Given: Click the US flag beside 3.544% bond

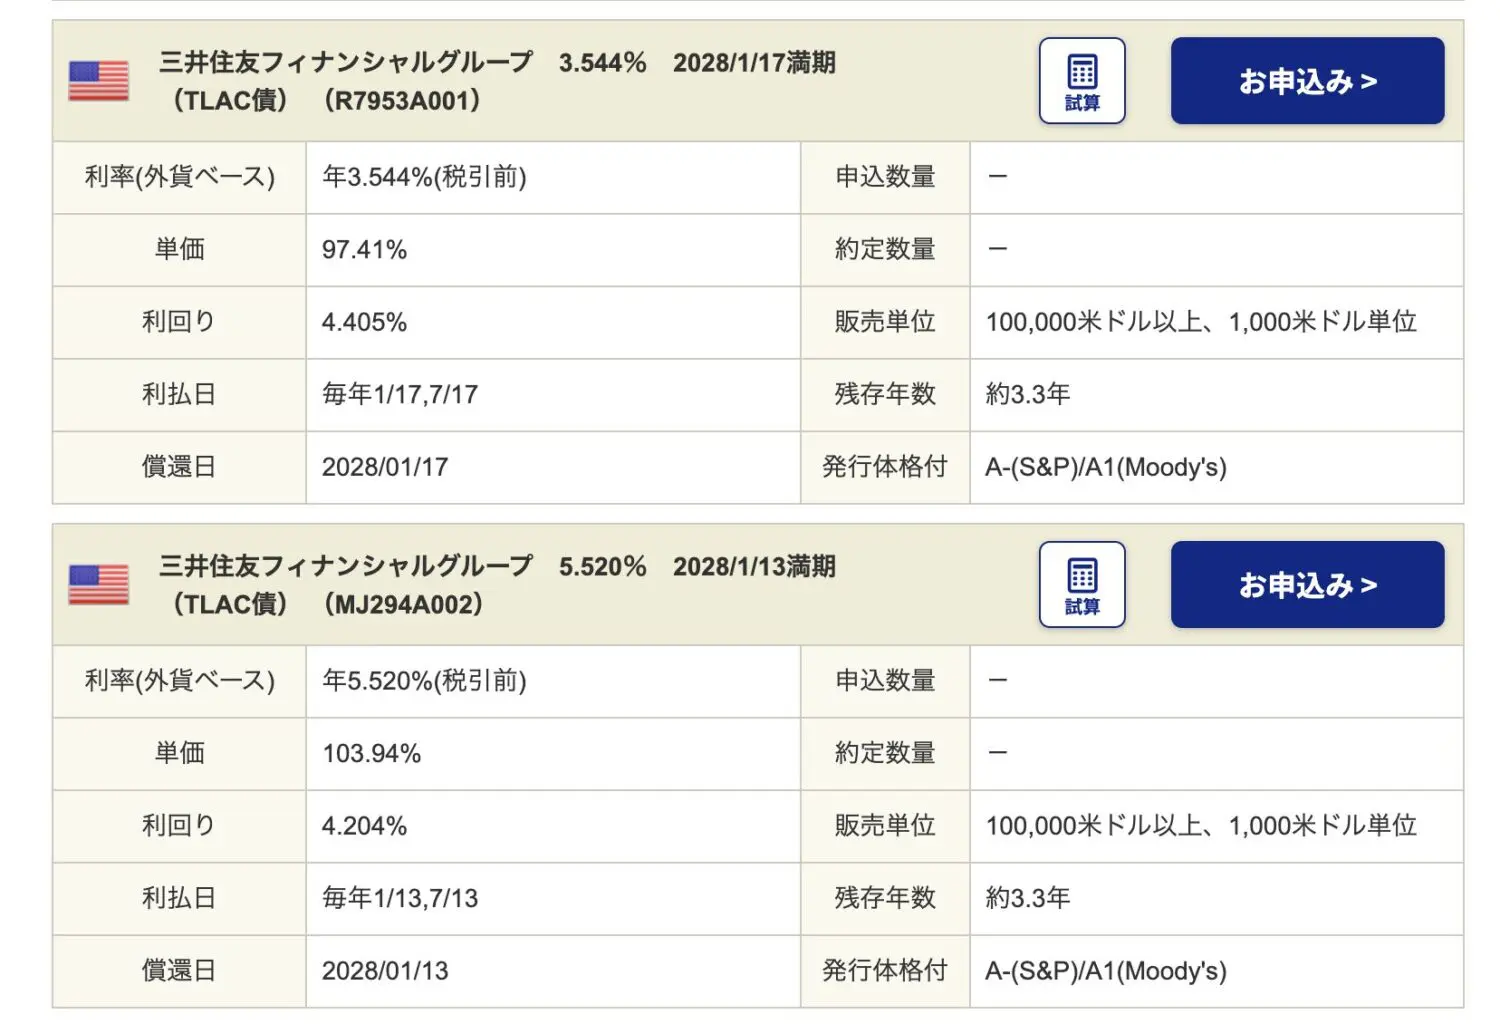Looking at the screenshot, I should [x=98, y=81].
